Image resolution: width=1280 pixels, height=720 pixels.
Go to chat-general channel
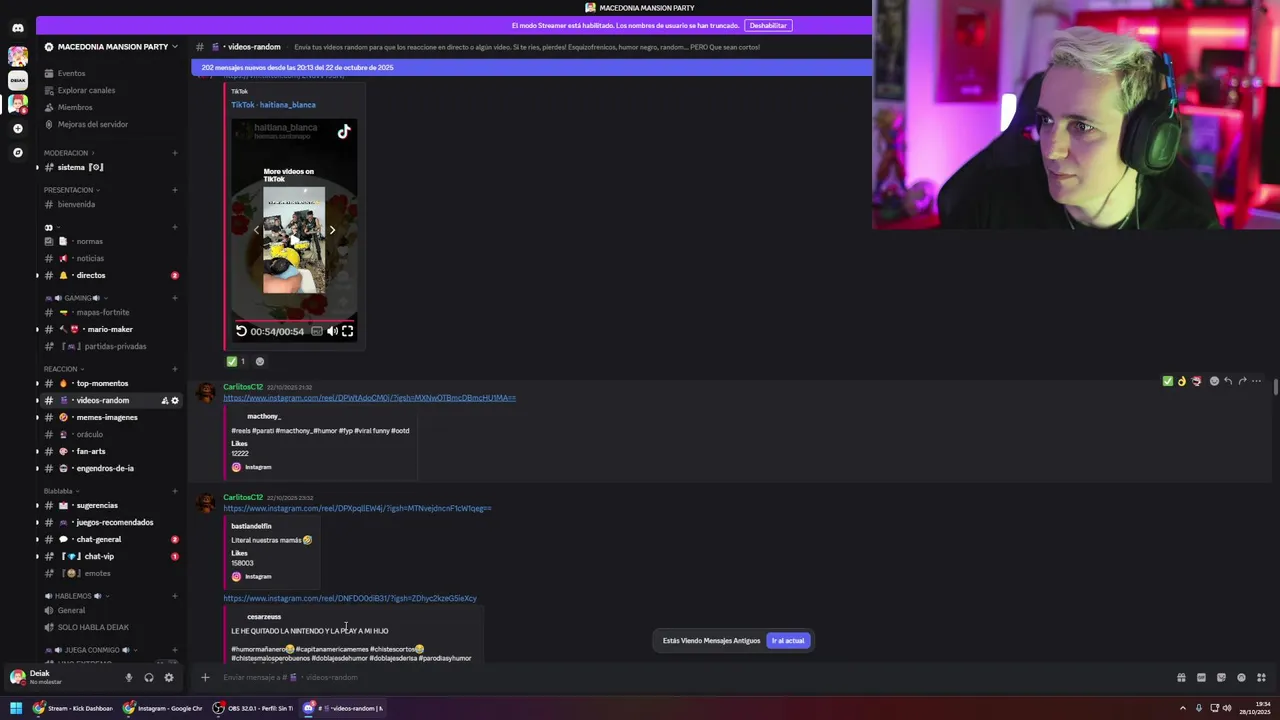pos(98,539)
